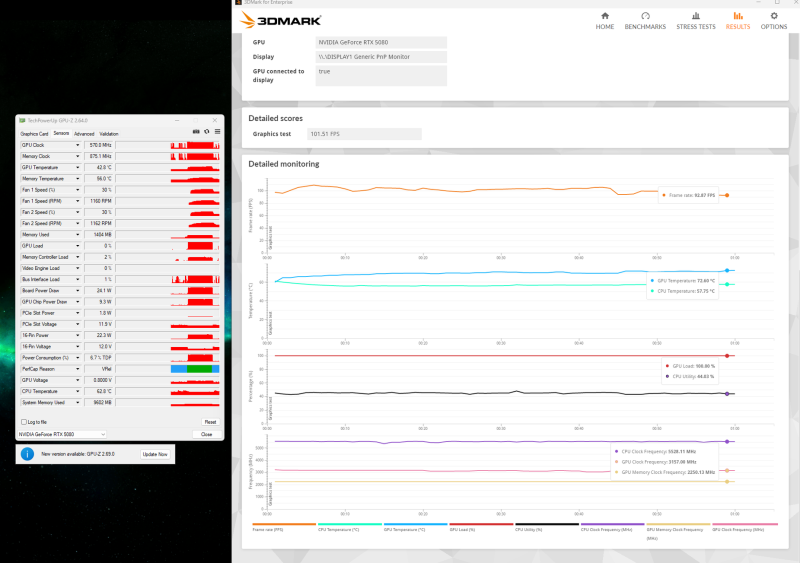
Task: Open the PerfCap Reason dropdown arrow
Action: click(78, 369)
